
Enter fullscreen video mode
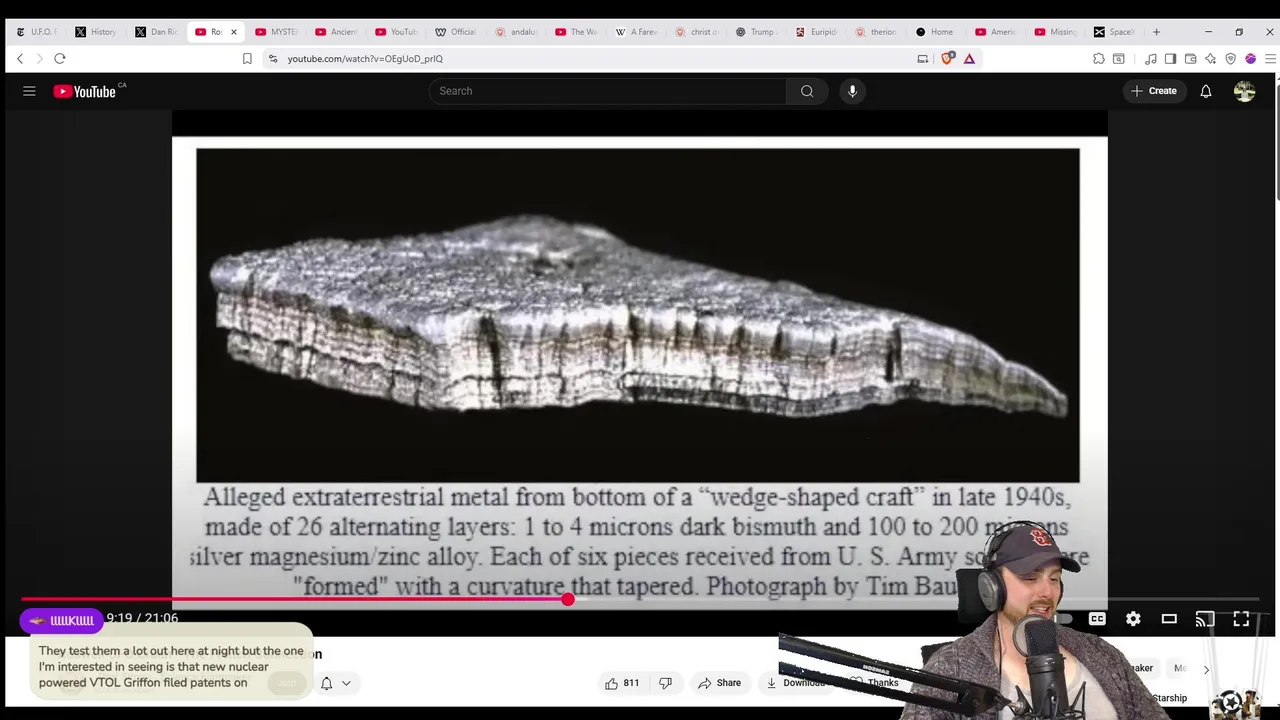pos(1241,620)
